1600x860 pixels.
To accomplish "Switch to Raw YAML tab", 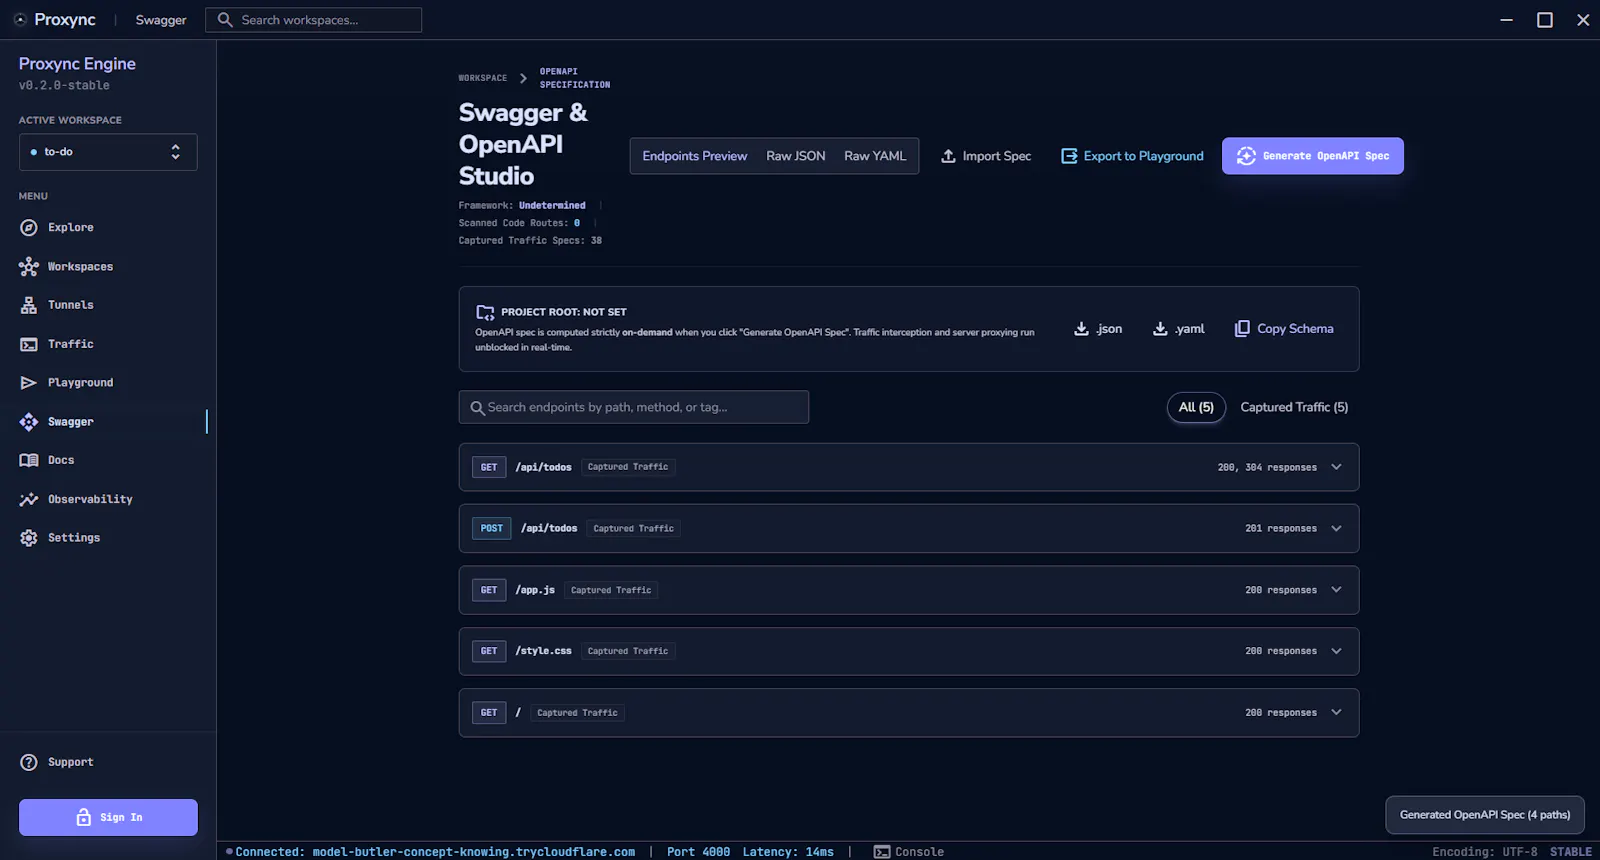I will 875,156.
